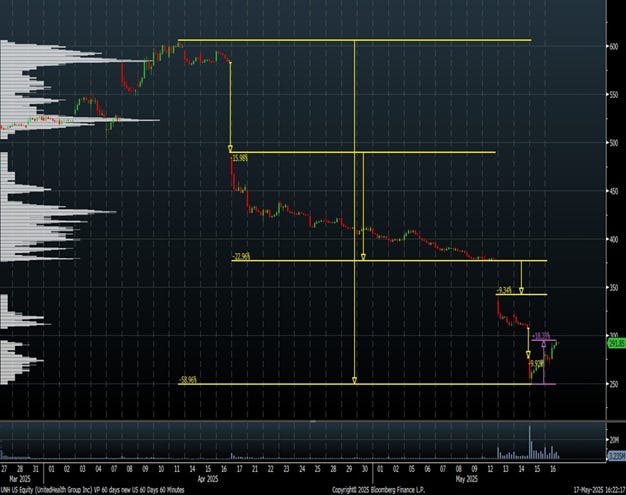626x495 pixels.
Task: Click the April 24 date label
Action: pos(302,469)
